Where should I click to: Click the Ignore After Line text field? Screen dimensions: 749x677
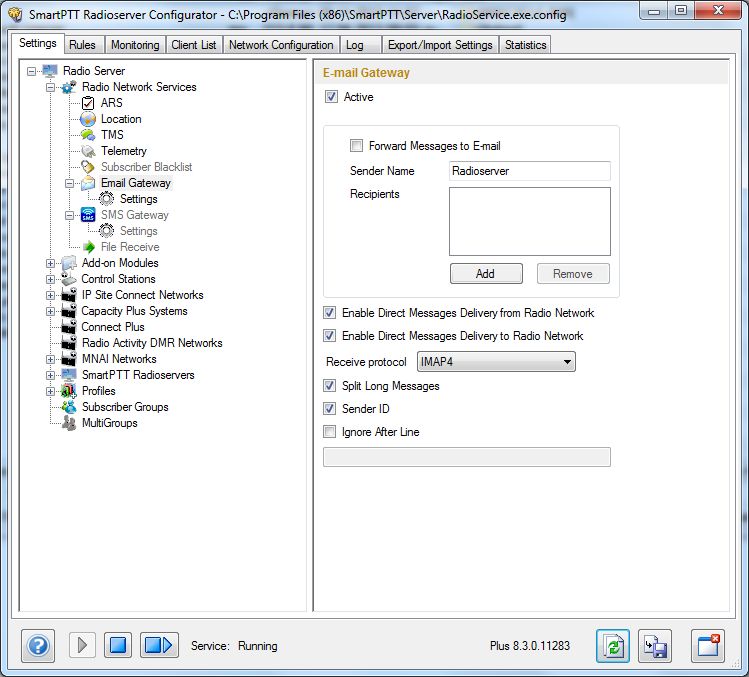pos(467,457)
